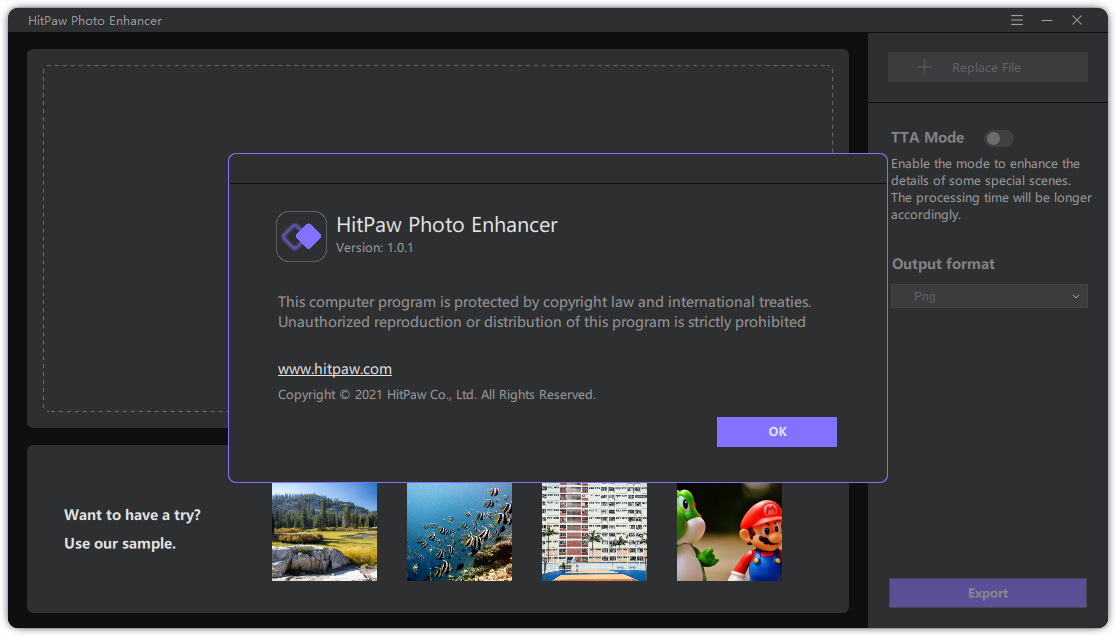The image size is (1116, 636).
Task: Open the hamburger menu in title bar
Action: coord(1017,20)
